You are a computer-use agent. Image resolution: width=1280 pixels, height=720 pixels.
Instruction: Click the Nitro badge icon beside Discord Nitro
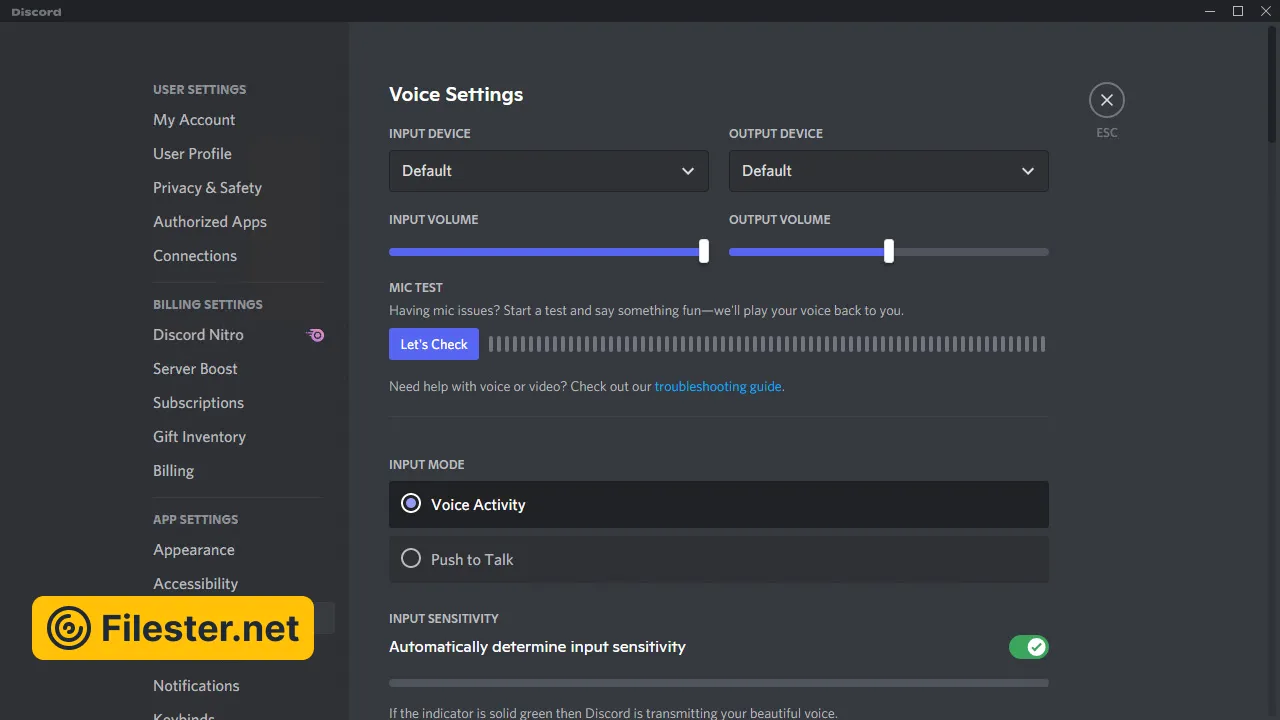316,335
